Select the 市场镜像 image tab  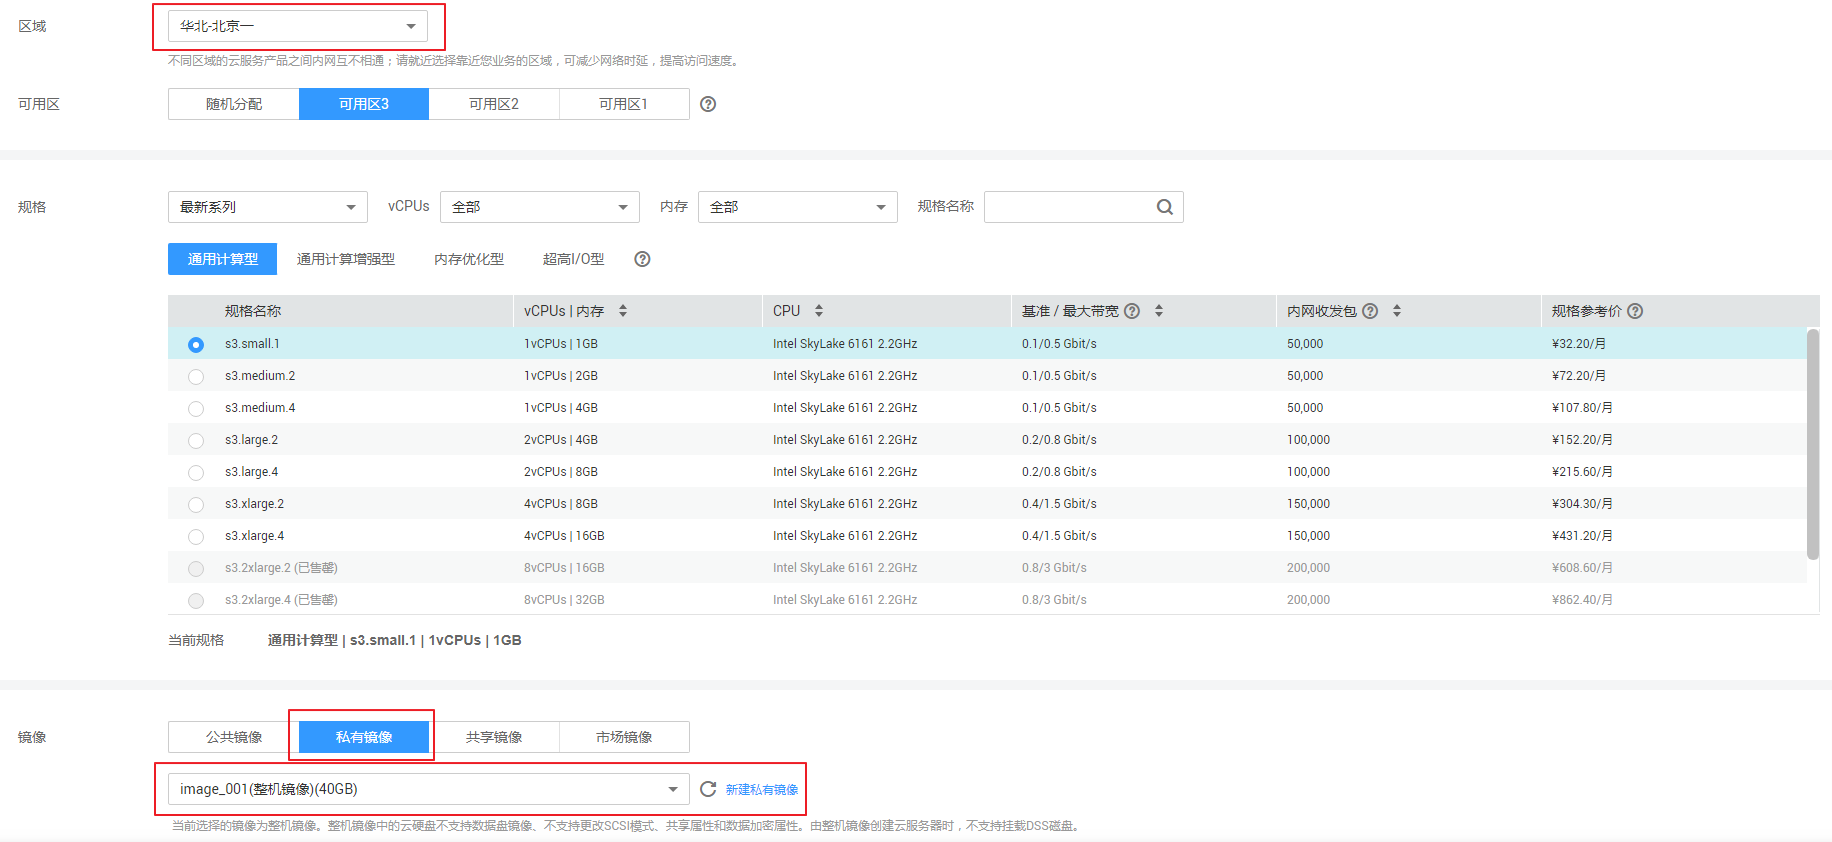(x=624, y=737)
